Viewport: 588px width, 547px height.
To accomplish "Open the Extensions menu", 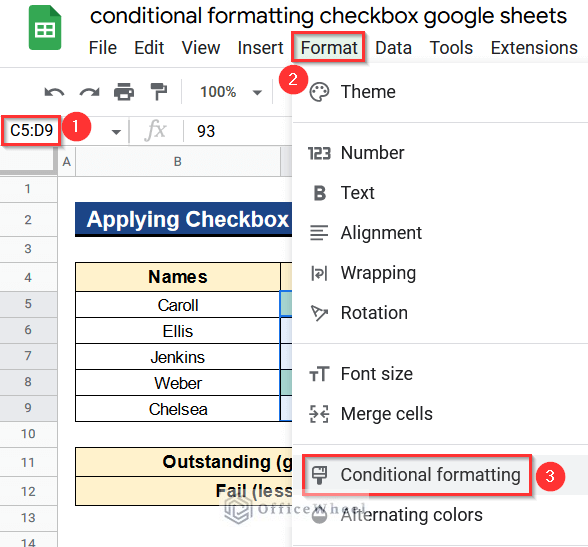I will (x=534, y=48).
